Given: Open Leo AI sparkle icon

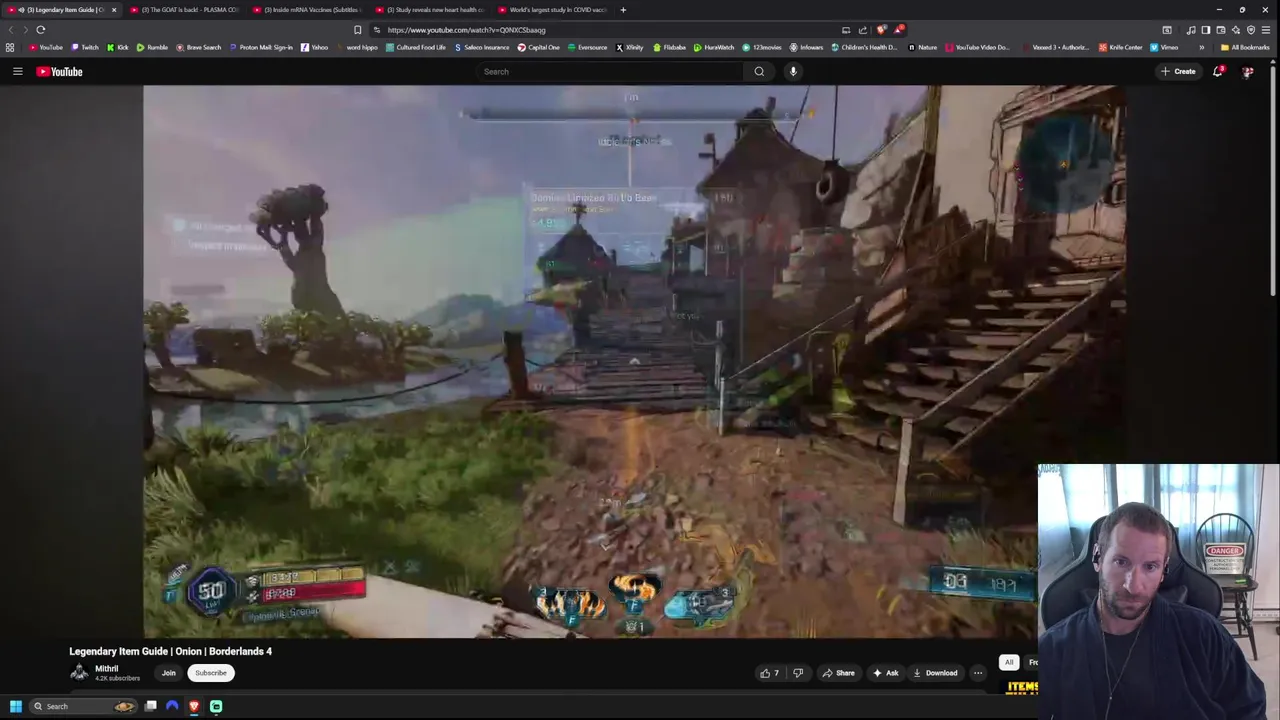Looking at the screenshot, I should click(x=1236, y=30).
